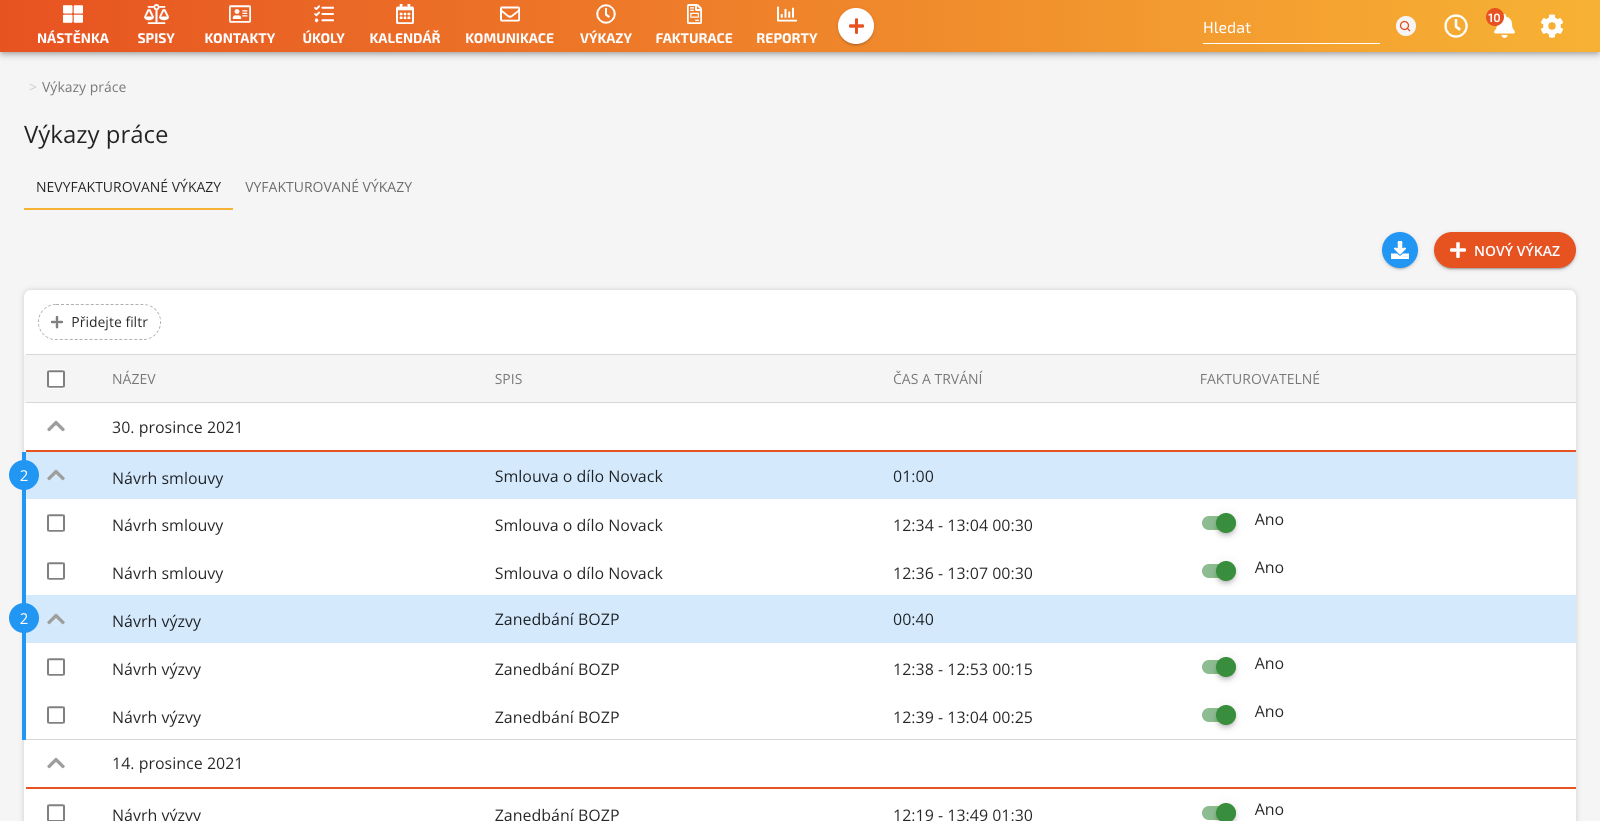The width and height of the screenshot is (1600, 821).
Task: Toggle the select-all checkbox in header
Action: [56, 379]
